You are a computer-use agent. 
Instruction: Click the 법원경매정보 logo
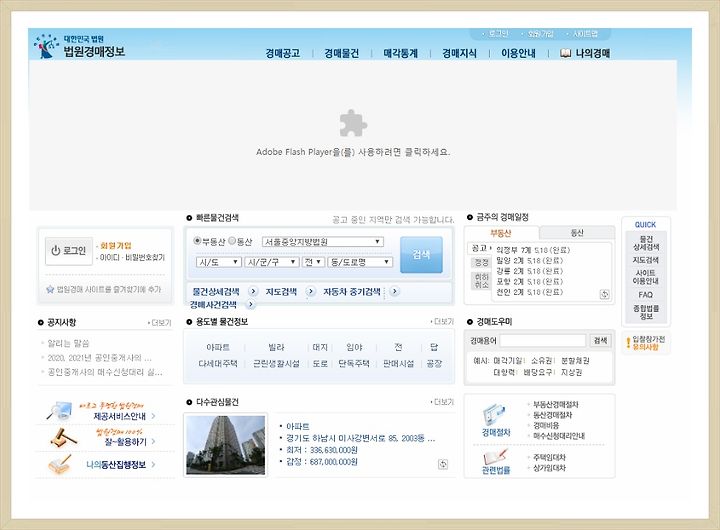(x=79, y=46)
